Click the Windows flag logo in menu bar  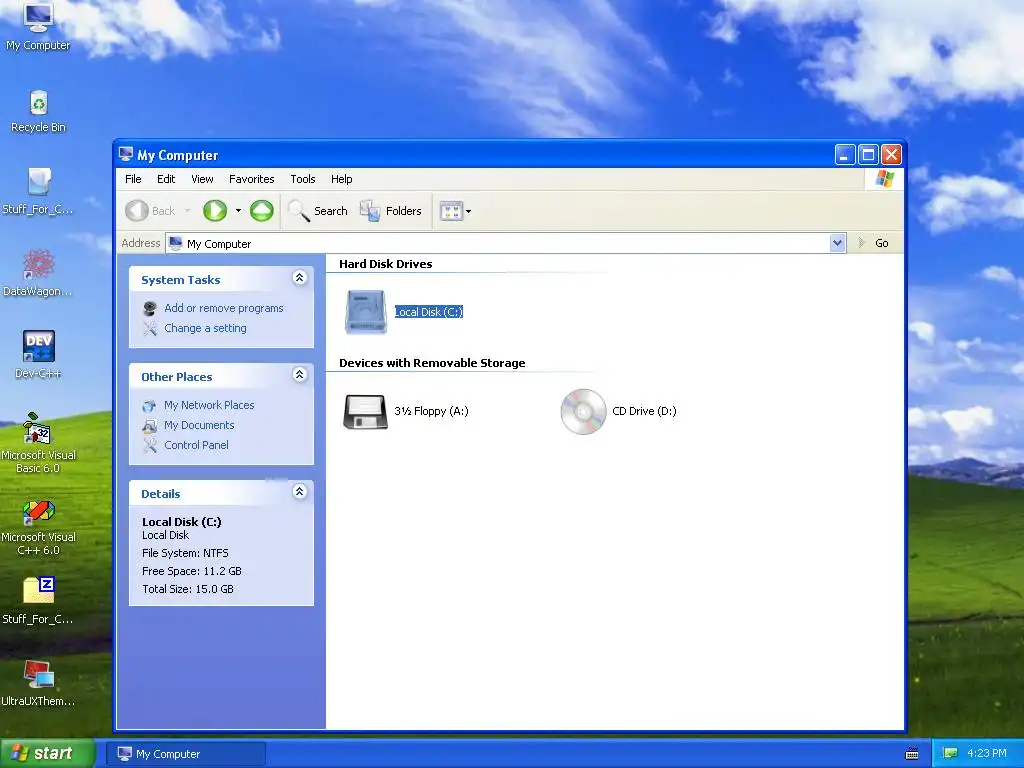(885, 178)
